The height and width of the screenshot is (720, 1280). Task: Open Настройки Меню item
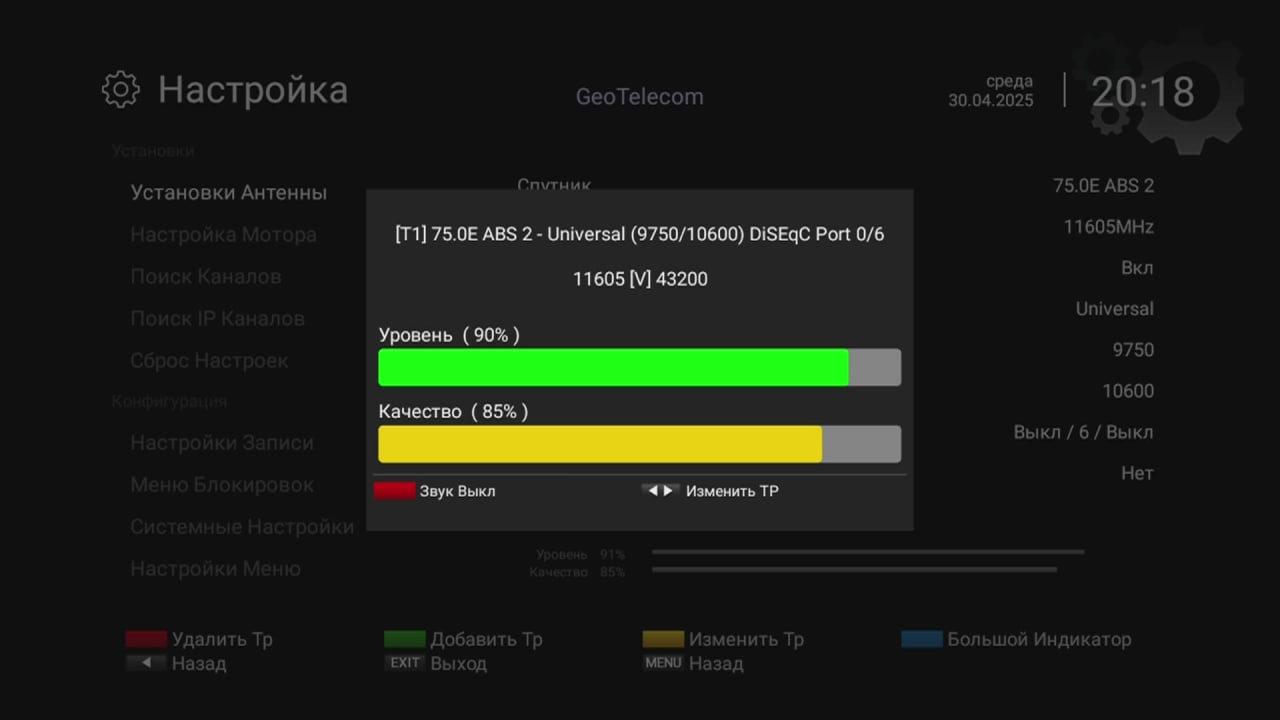215,569
